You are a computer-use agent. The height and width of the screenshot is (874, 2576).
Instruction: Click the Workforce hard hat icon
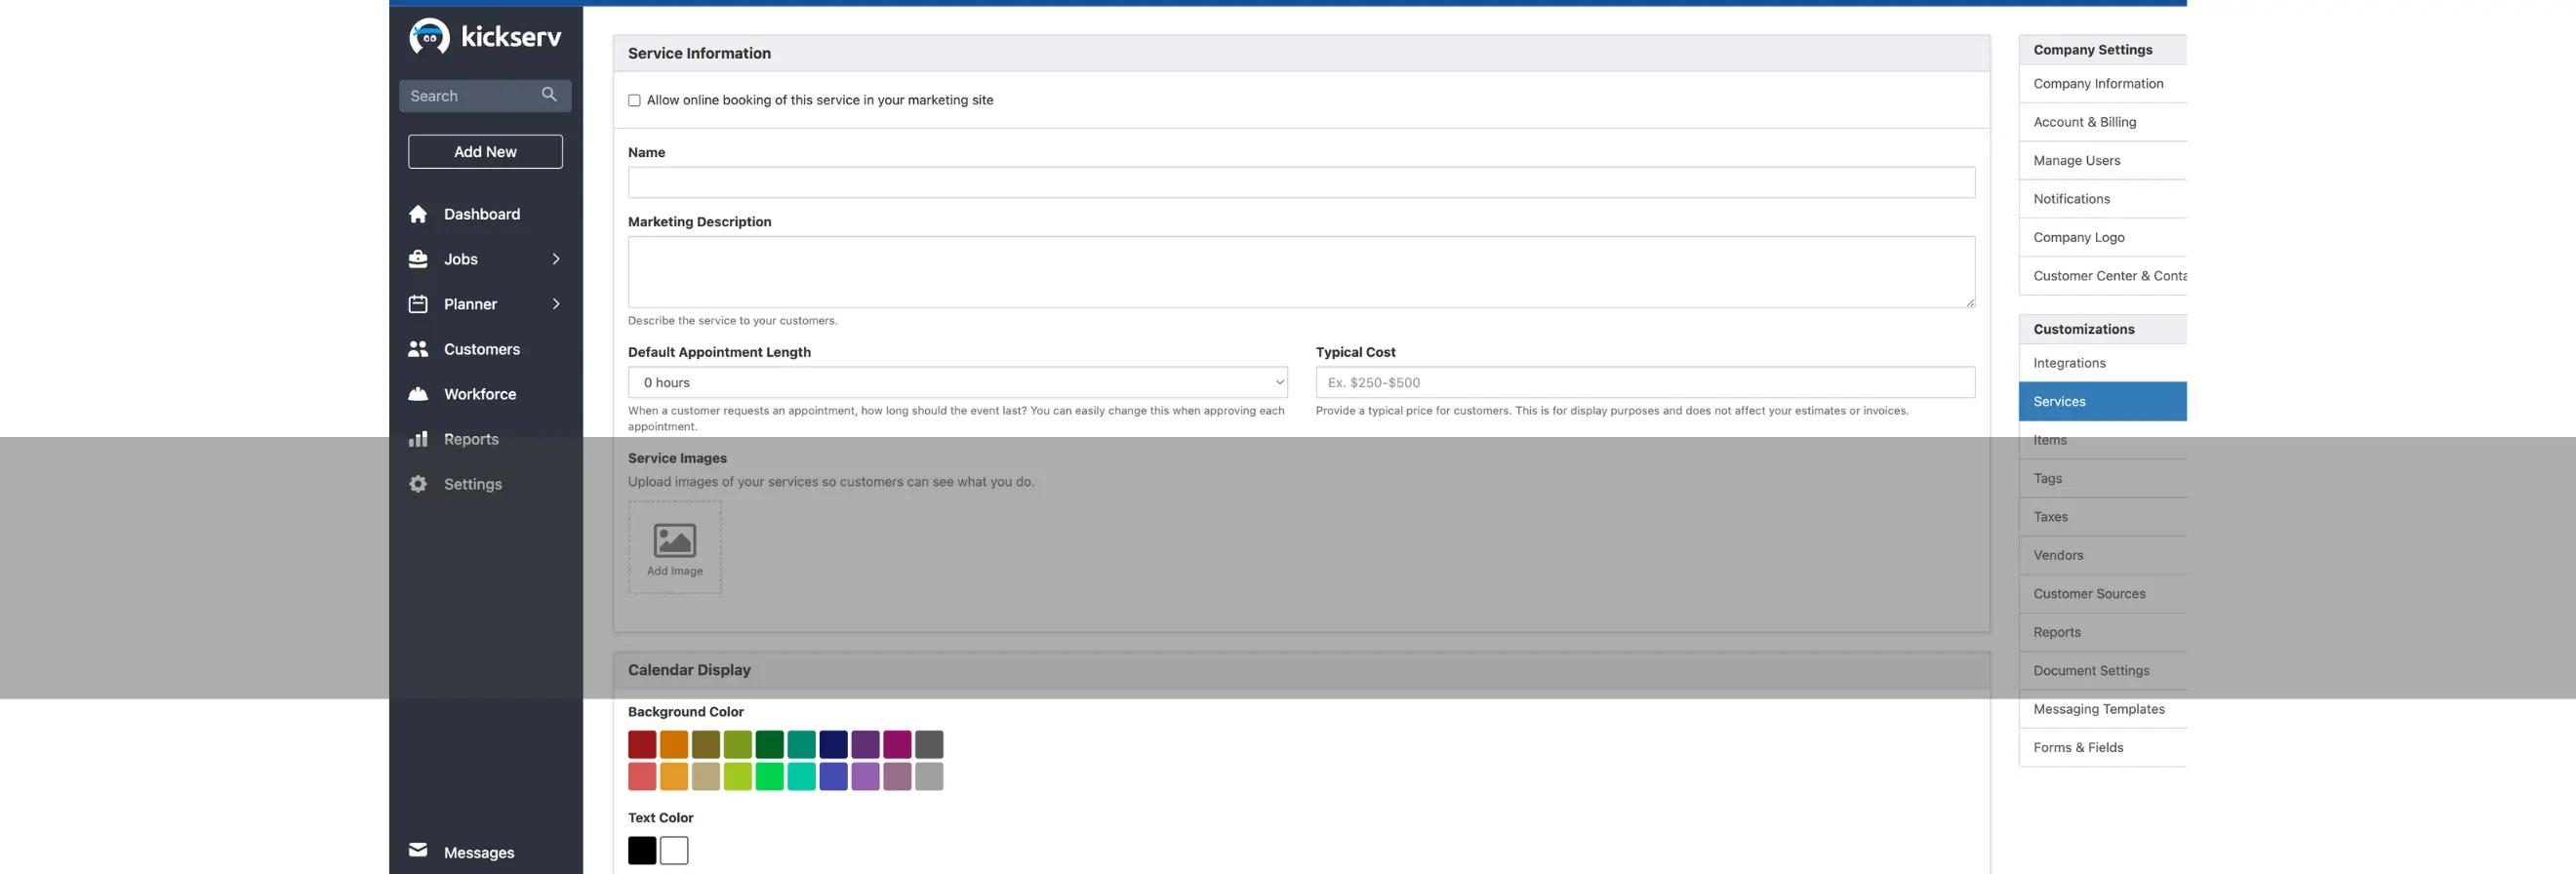coord(418,394)
